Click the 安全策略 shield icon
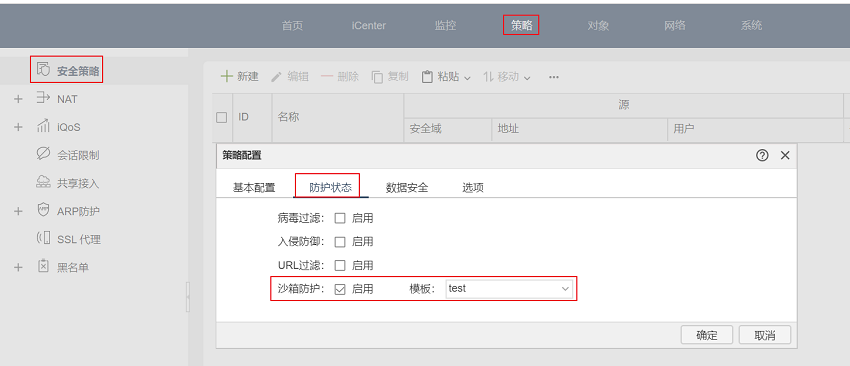Screen dimensions: 850x366 pyautogui.click(x=43, y=69)
